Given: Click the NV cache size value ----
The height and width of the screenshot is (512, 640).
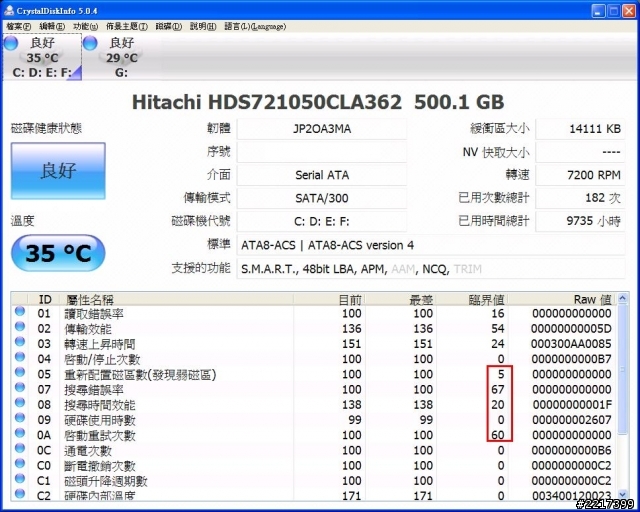Looking at the screenshot, I should coord(580,152).
